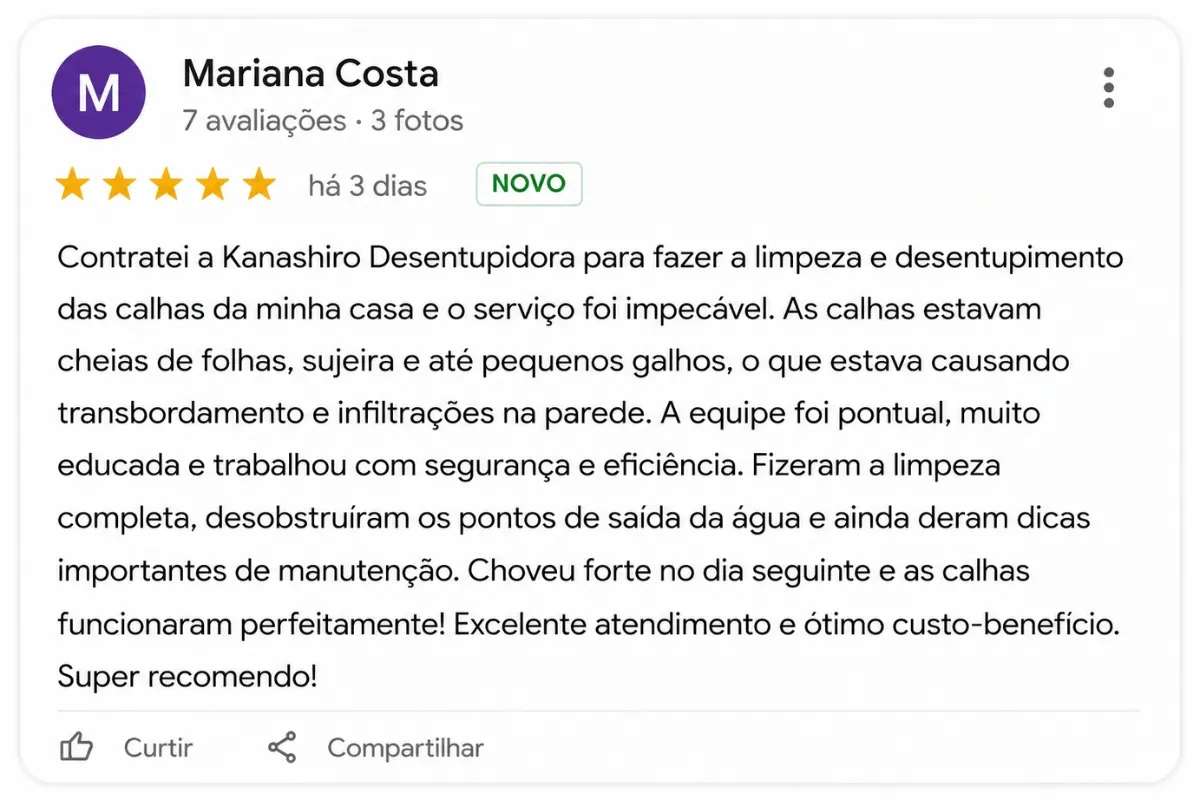The width and height of the screenshot is (1200, 800).
Task: Click the Excelente atendimento sentence in the review
Action: pos(785,625)
